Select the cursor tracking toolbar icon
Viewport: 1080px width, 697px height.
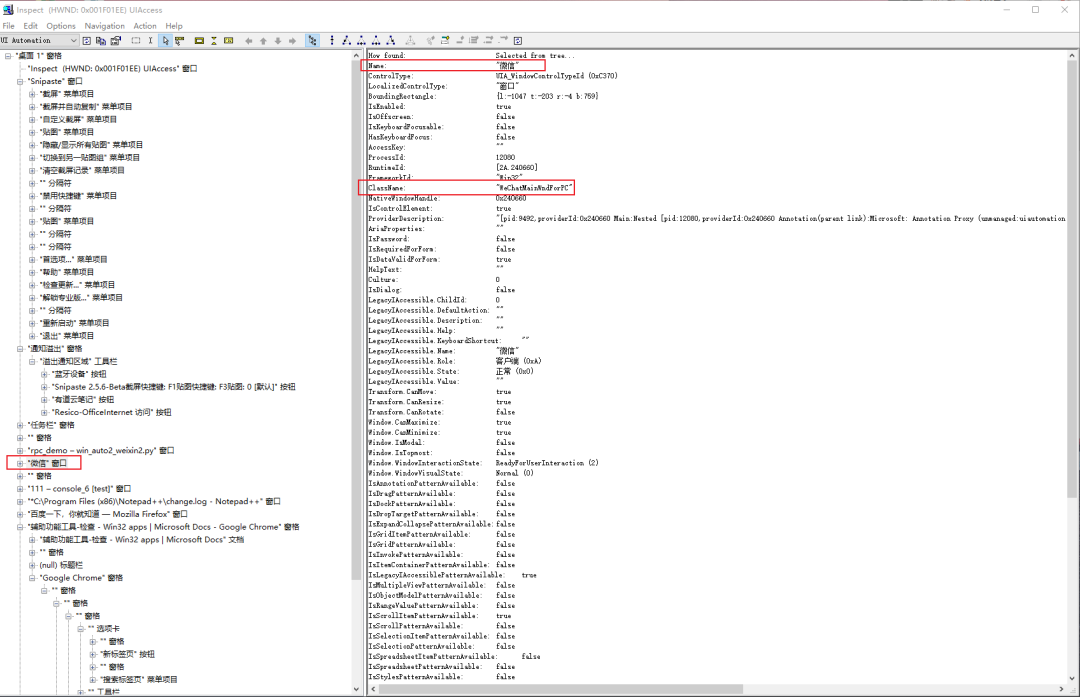tap(166, 40)
